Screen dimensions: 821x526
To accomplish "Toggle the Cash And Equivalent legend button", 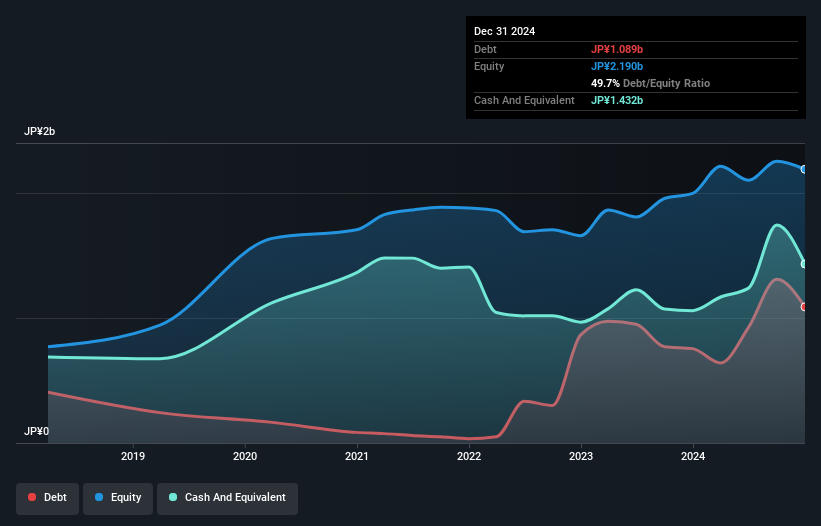I will [227, 498].
